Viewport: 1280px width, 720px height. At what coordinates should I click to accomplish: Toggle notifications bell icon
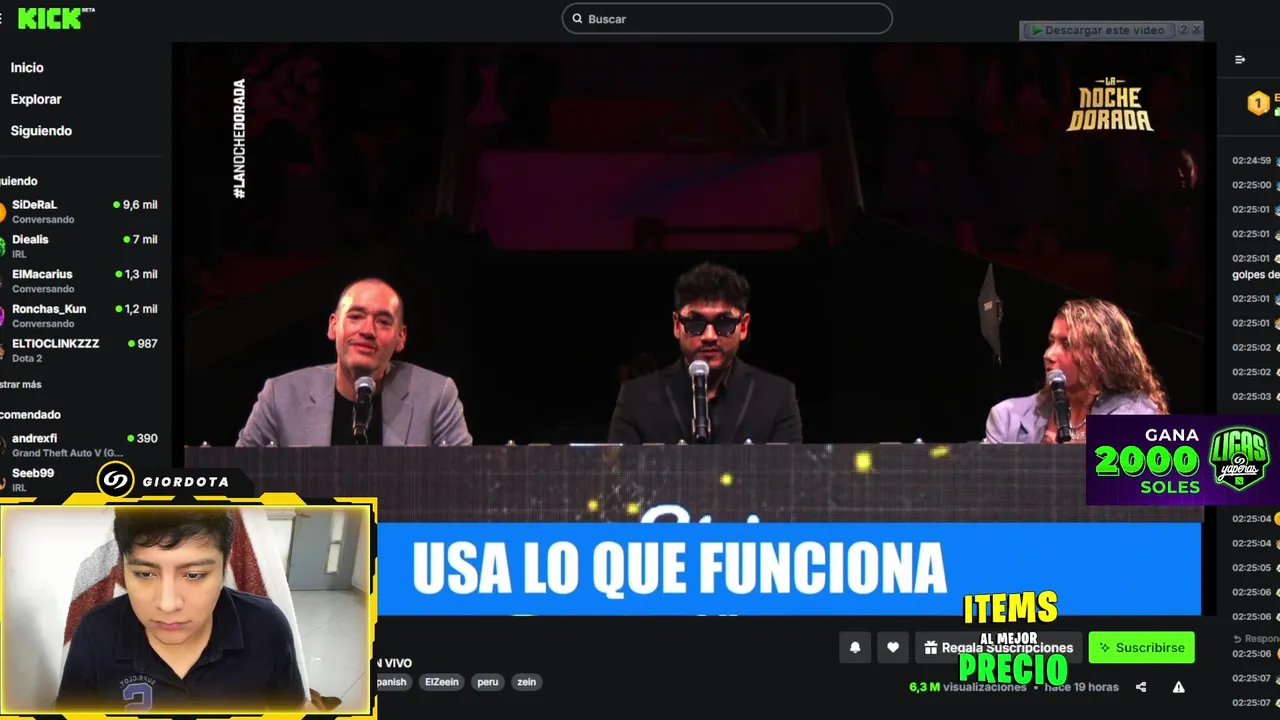[x=855, y=647]
